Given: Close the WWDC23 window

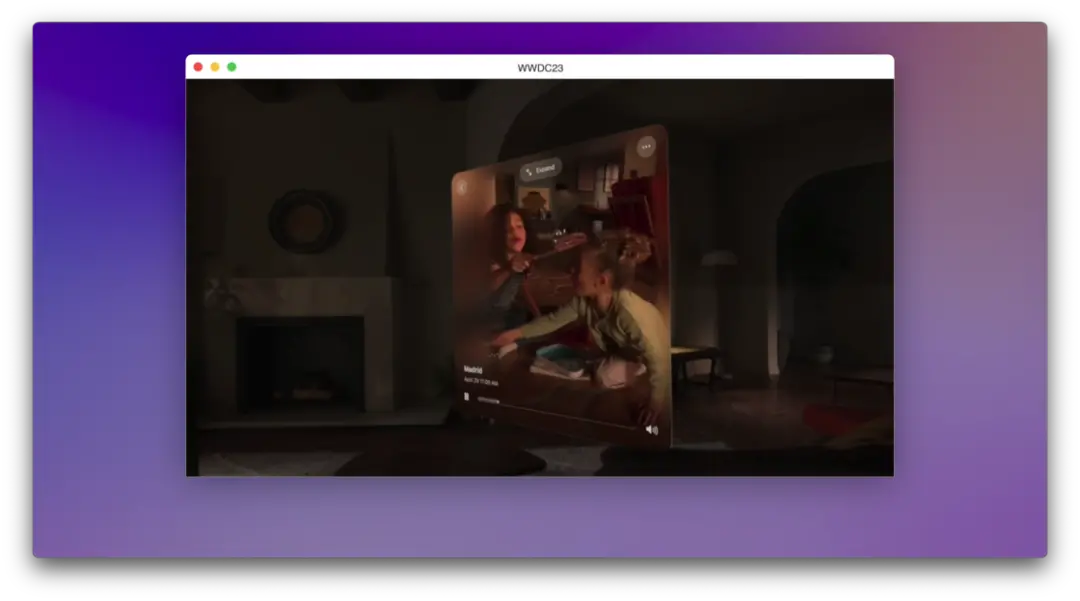Looking at the screenshot, I should coord(198,67).
